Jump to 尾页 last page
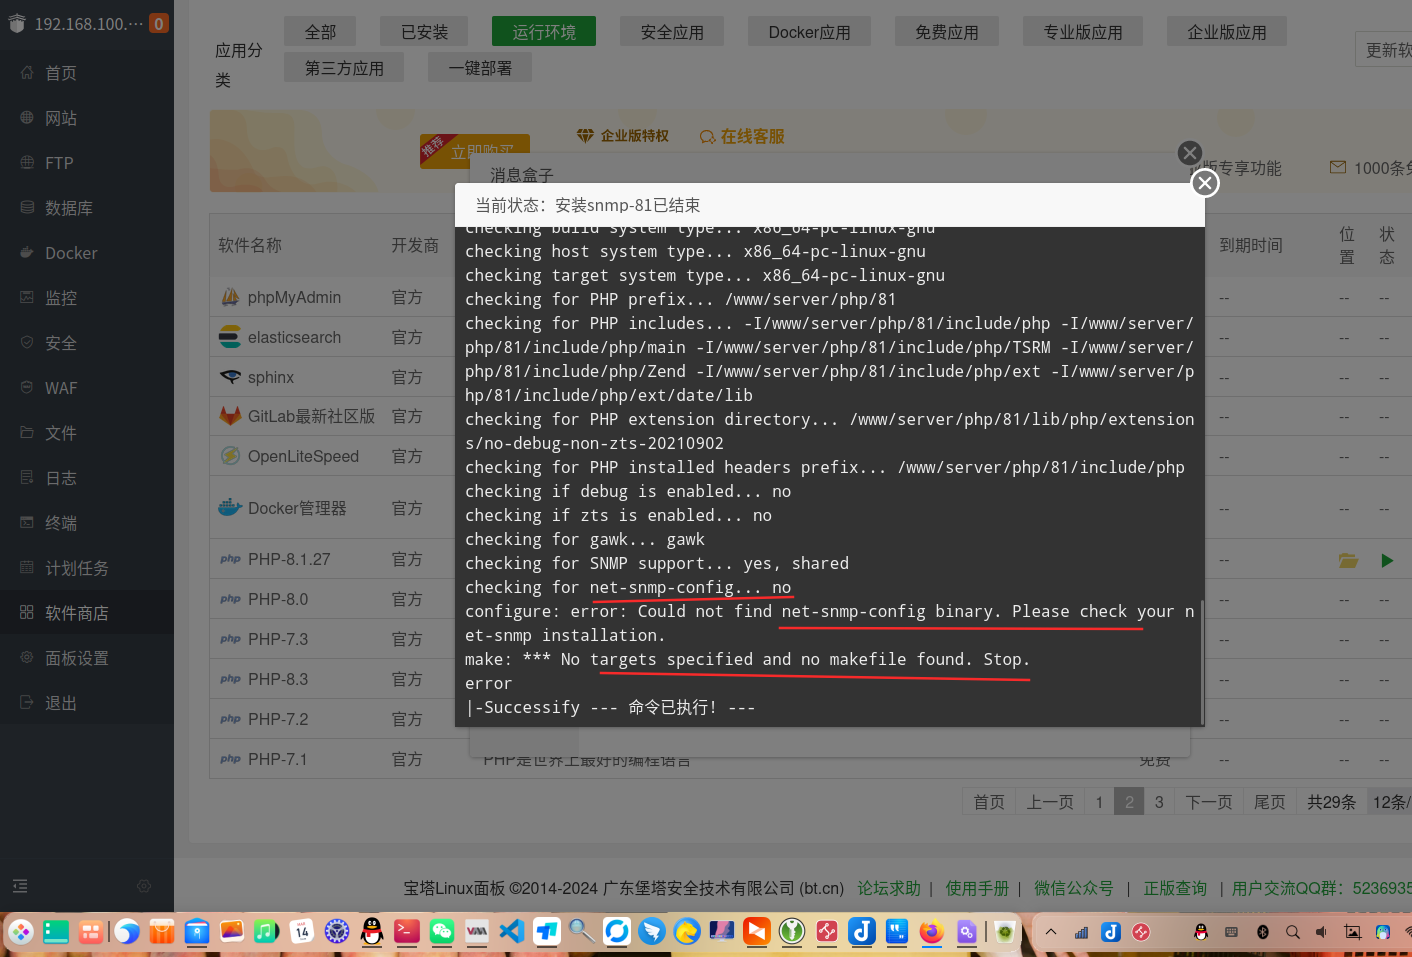The image size is (1412, 957). [x=1270, y=802]
